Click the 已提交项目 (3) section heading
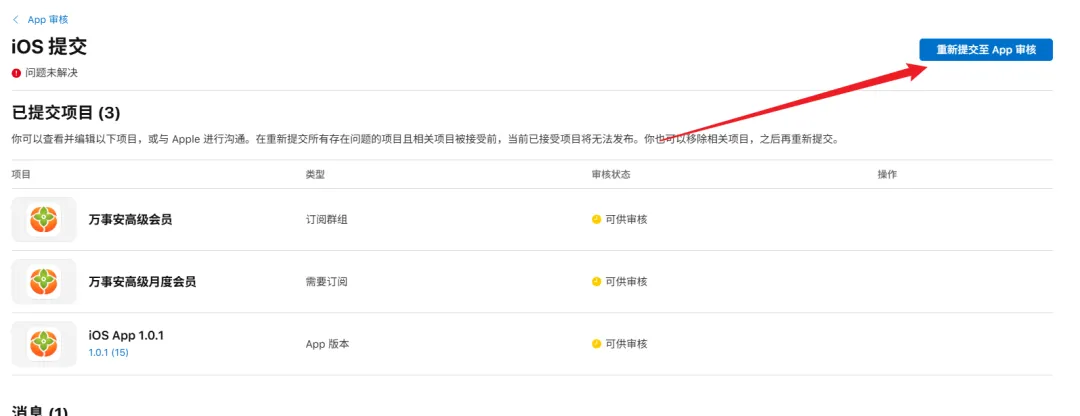 click(x=66, y=113)
